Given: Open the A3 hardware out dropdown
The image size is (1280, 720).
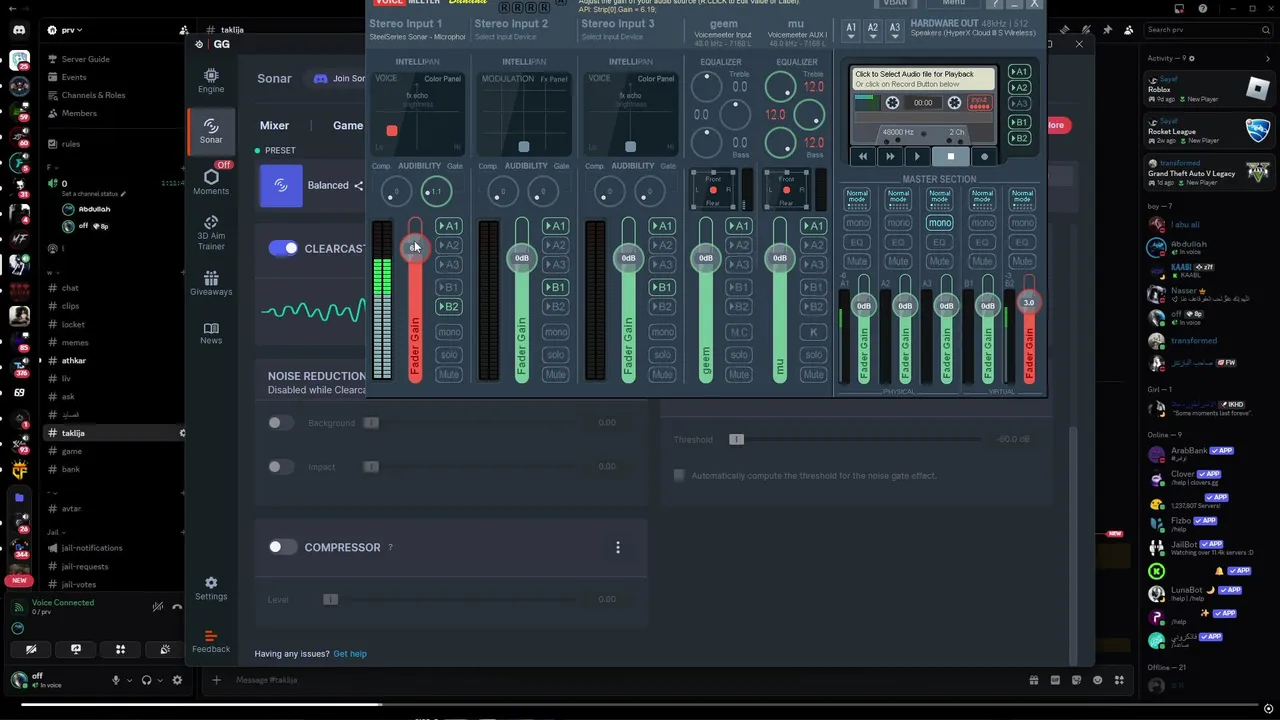Looking at the screenshot, I should click(895, 30).
